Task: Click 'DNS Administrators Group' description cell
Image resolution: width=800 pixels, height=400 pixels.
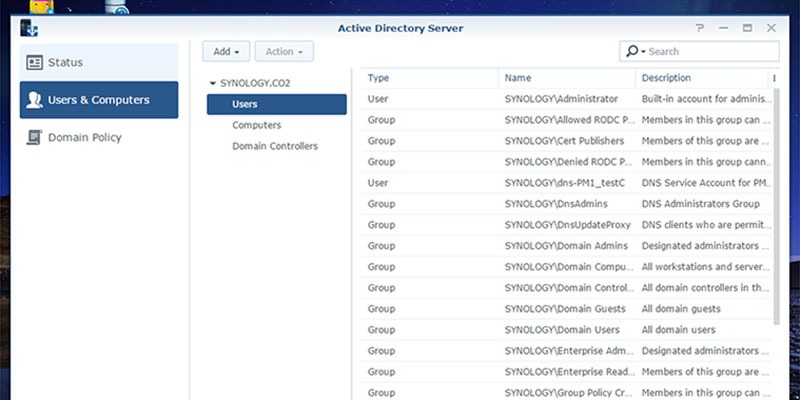Action: pyautogui.click(x=701, y=204)
